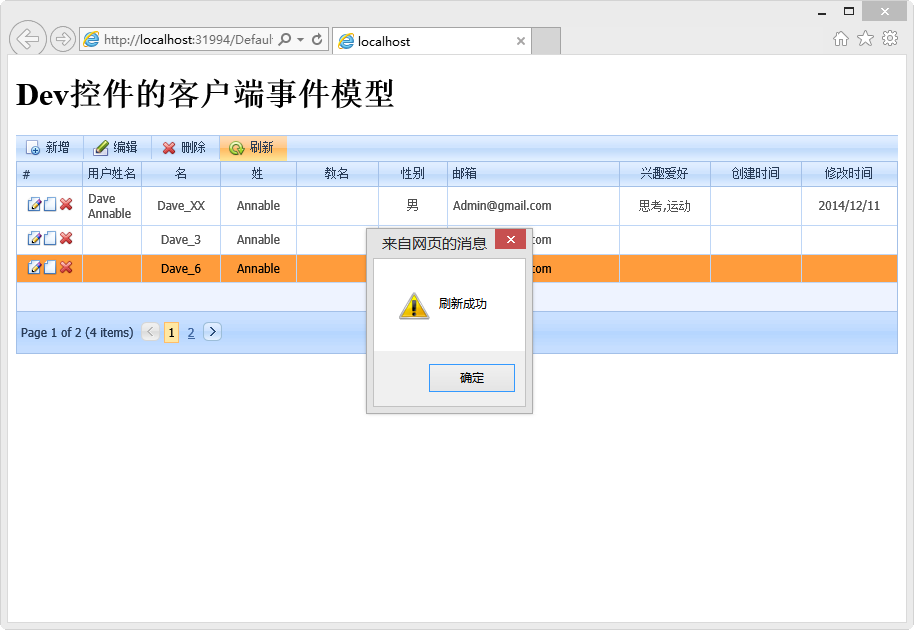Go to next page with arrow button
The image size is (914, 630).
click(x=212, y=332)
